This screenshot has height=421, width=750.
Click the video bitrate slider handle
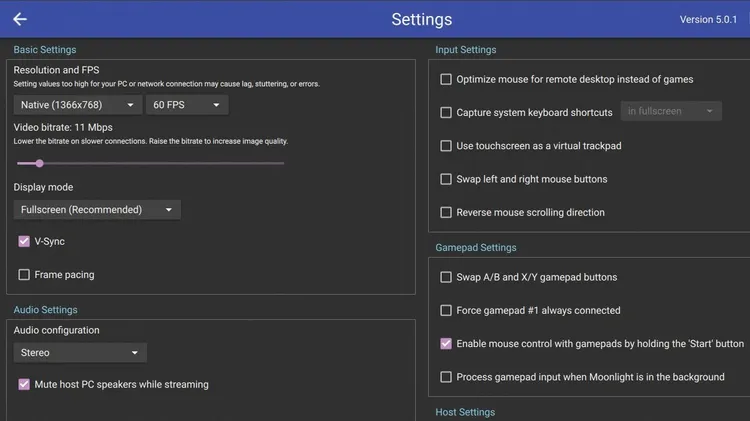40,163
